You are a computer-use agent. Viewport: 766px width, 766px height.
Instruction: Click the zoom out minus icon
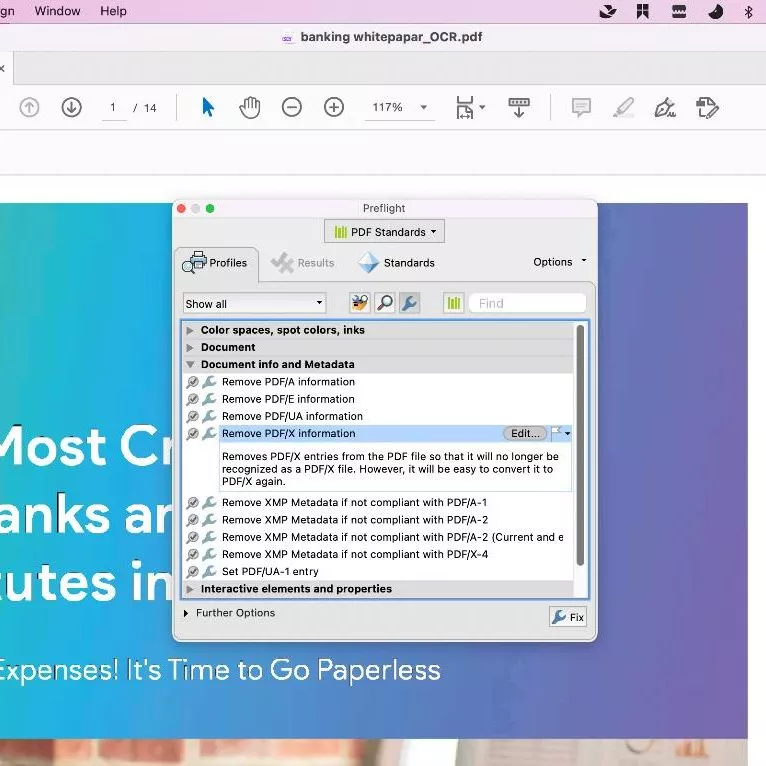point(291,107)
